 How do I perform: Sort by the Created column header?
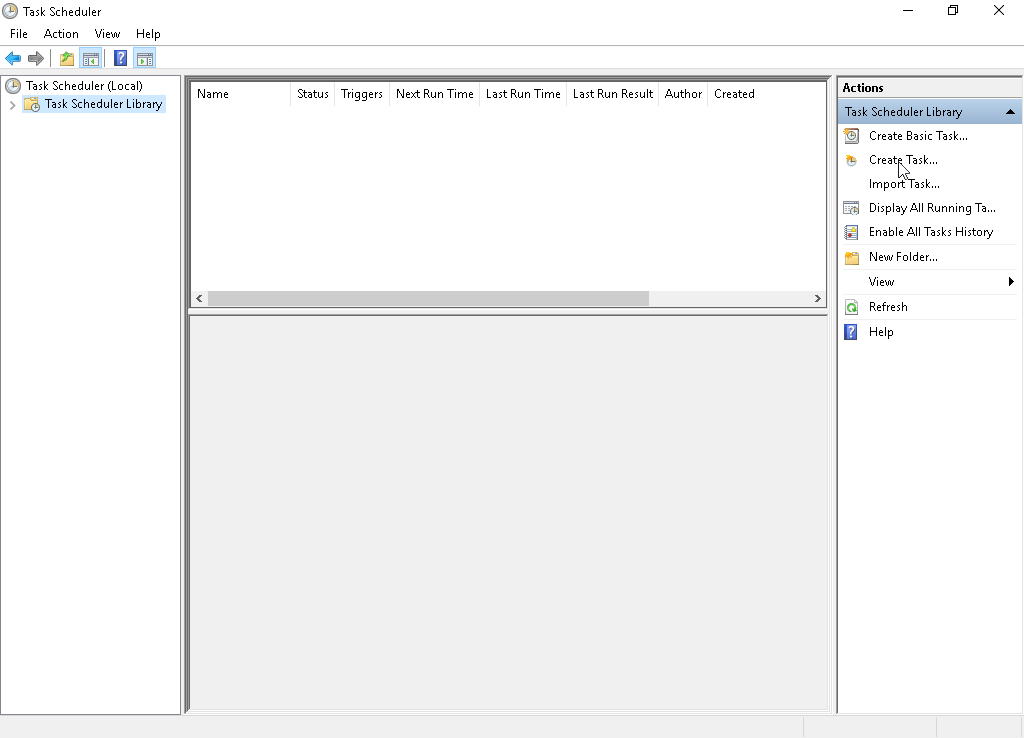tap(734, 94)
